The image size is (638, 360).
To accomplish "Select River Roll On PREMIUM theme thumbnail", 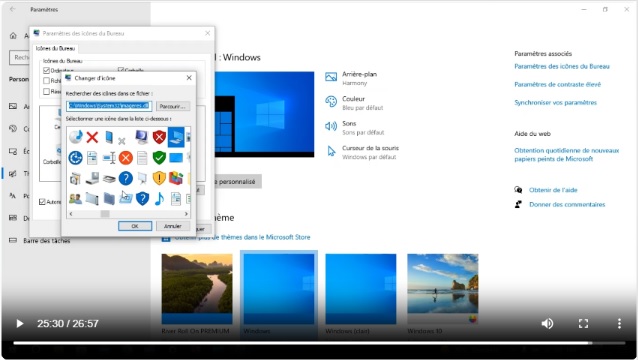I will [x=197, y=289].
